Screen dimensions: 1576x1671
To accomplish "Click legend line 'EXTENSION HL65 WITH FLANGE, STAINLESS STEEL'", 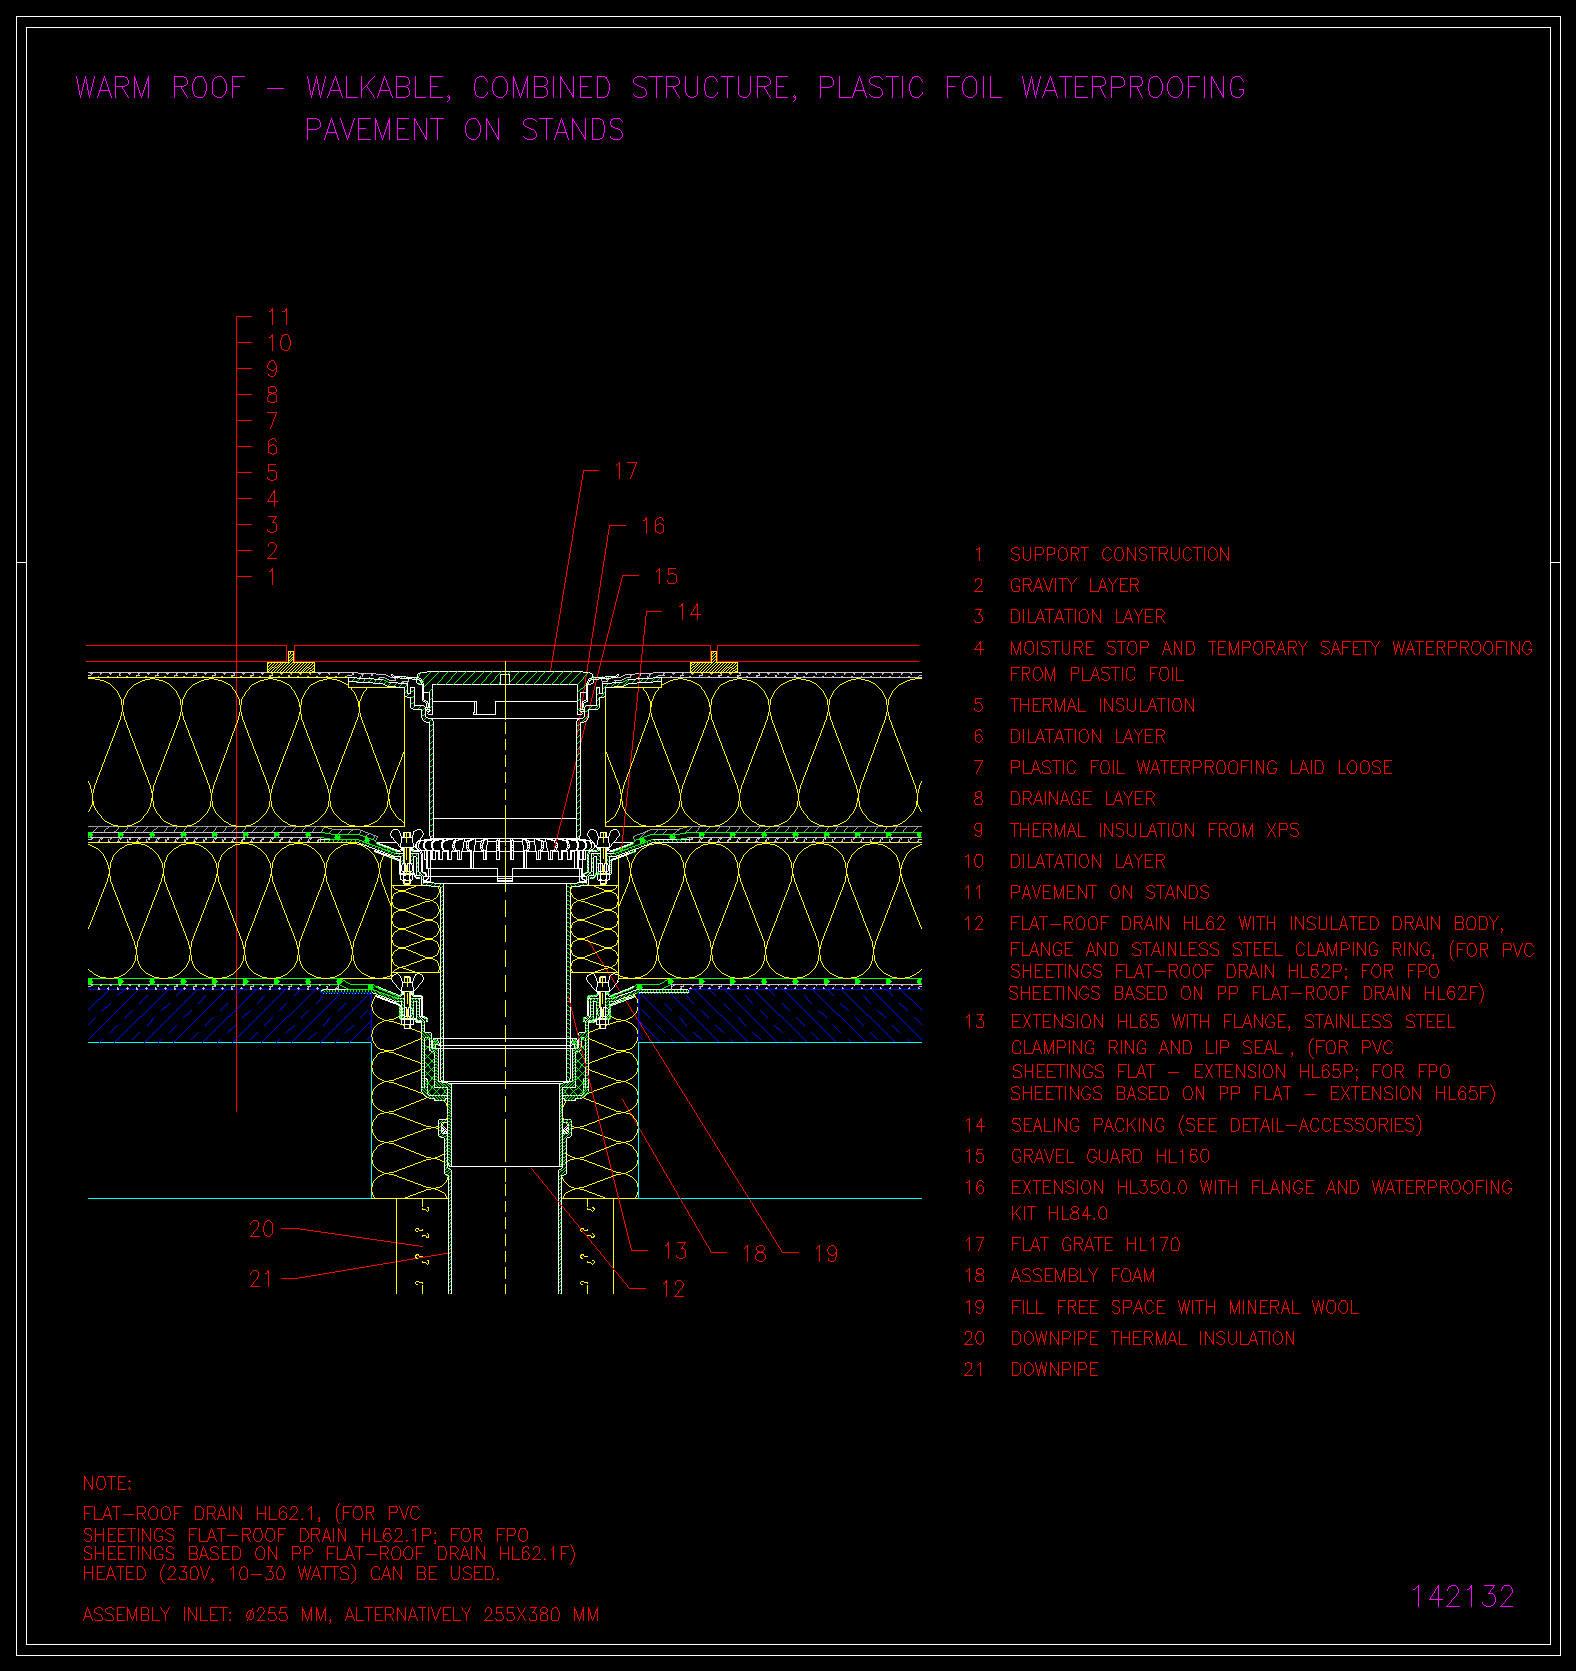I will (1233, 1022).
